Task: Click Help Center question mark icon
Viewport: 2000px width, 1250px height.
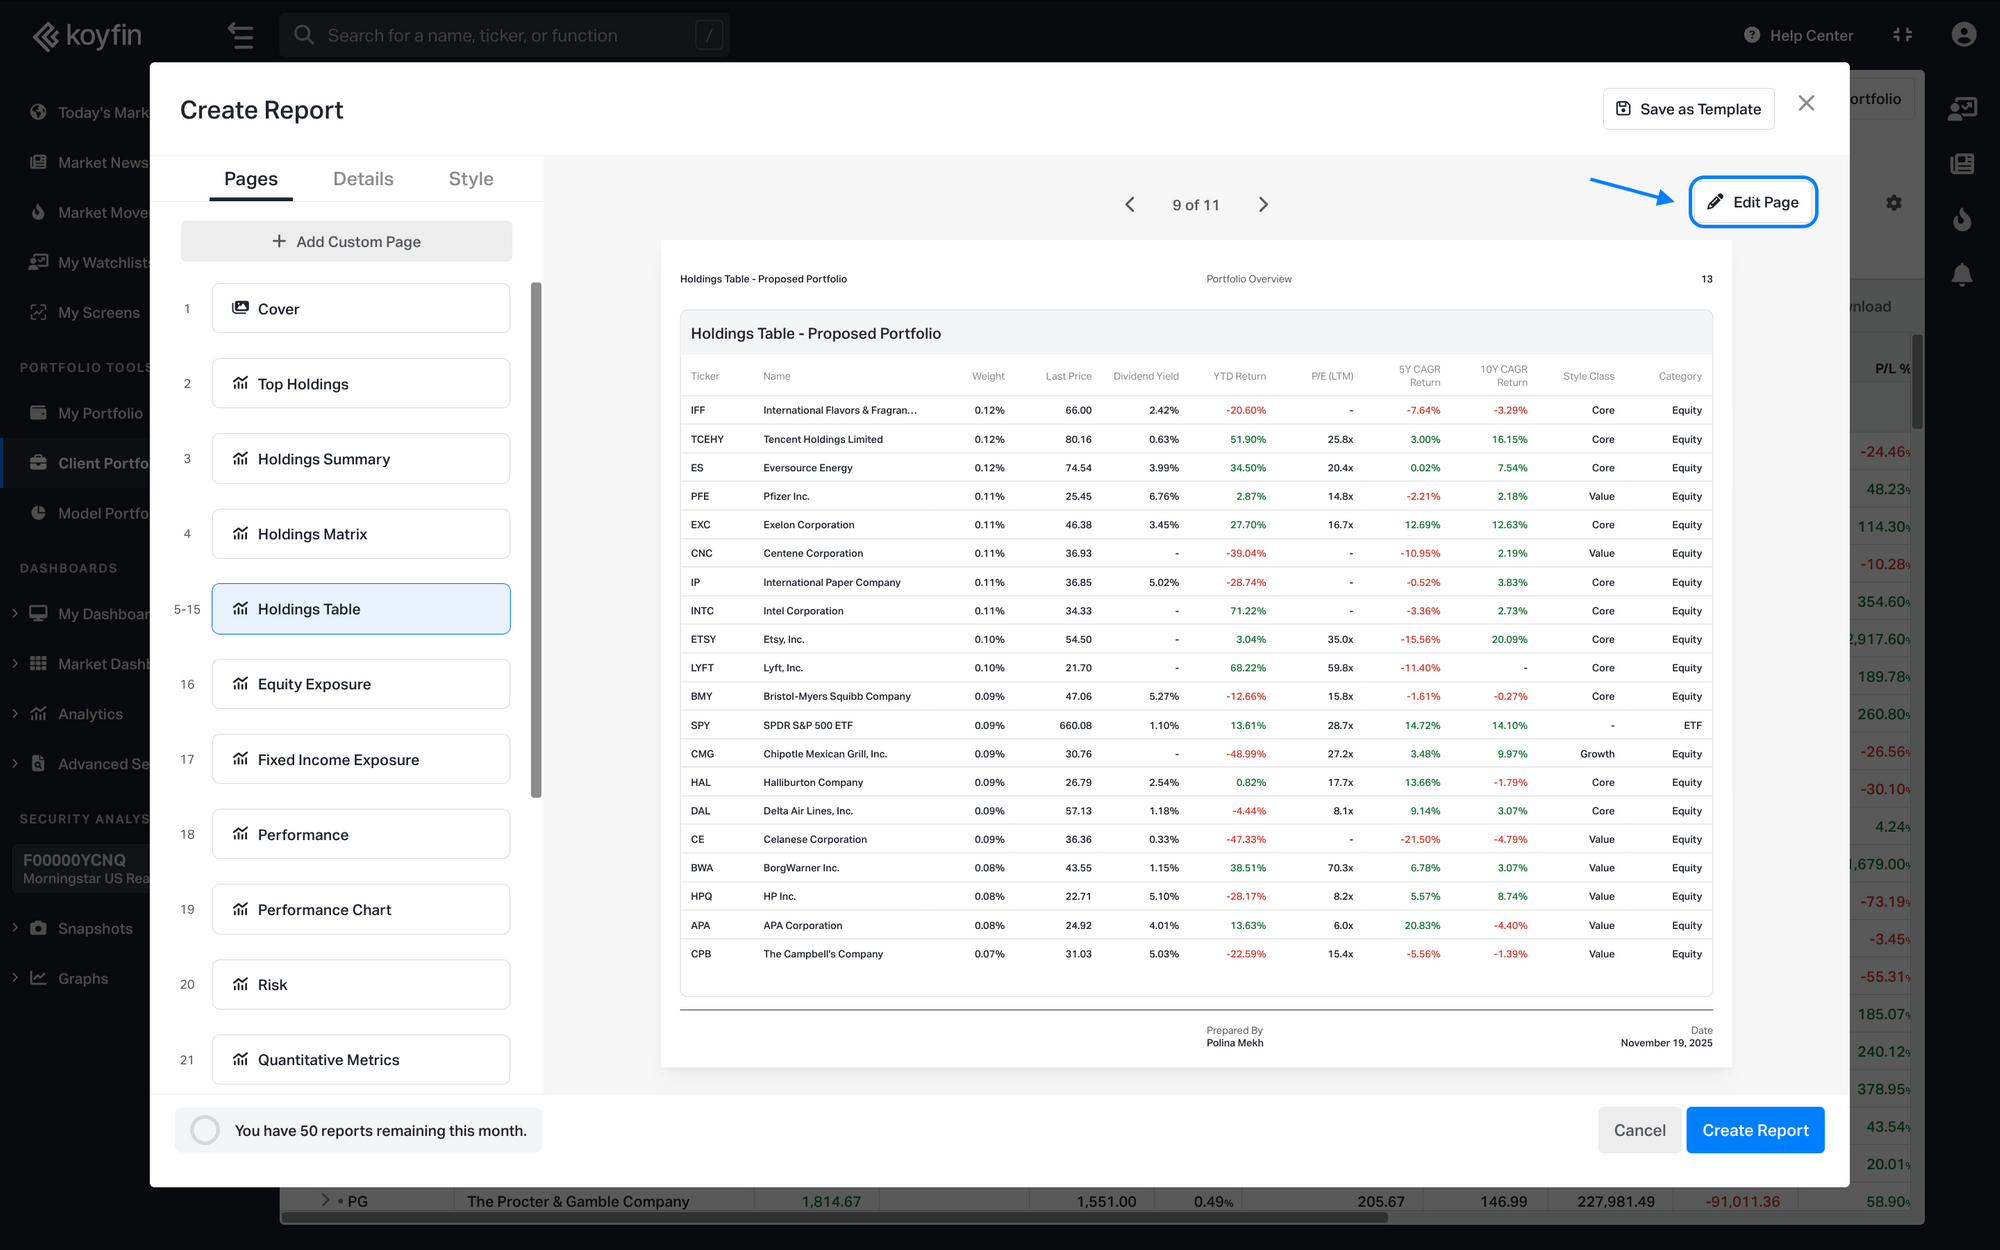Action: click(x=1752, y=35)
